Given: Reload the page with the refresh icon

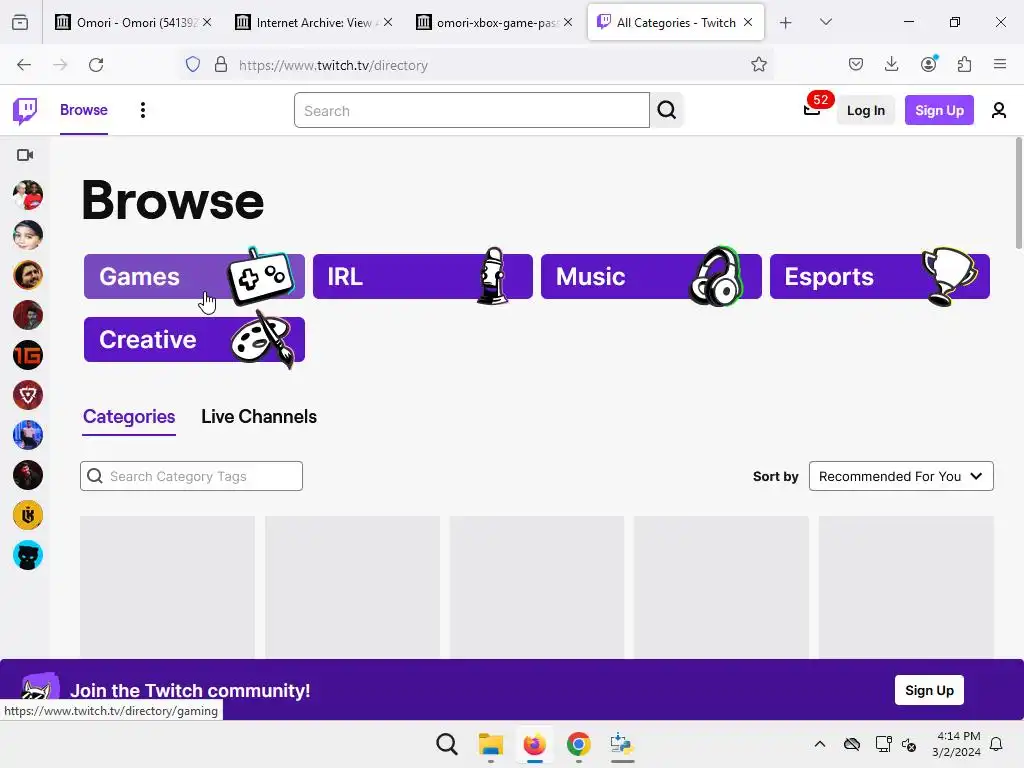Looking at the screenshot, I should 96,65.
